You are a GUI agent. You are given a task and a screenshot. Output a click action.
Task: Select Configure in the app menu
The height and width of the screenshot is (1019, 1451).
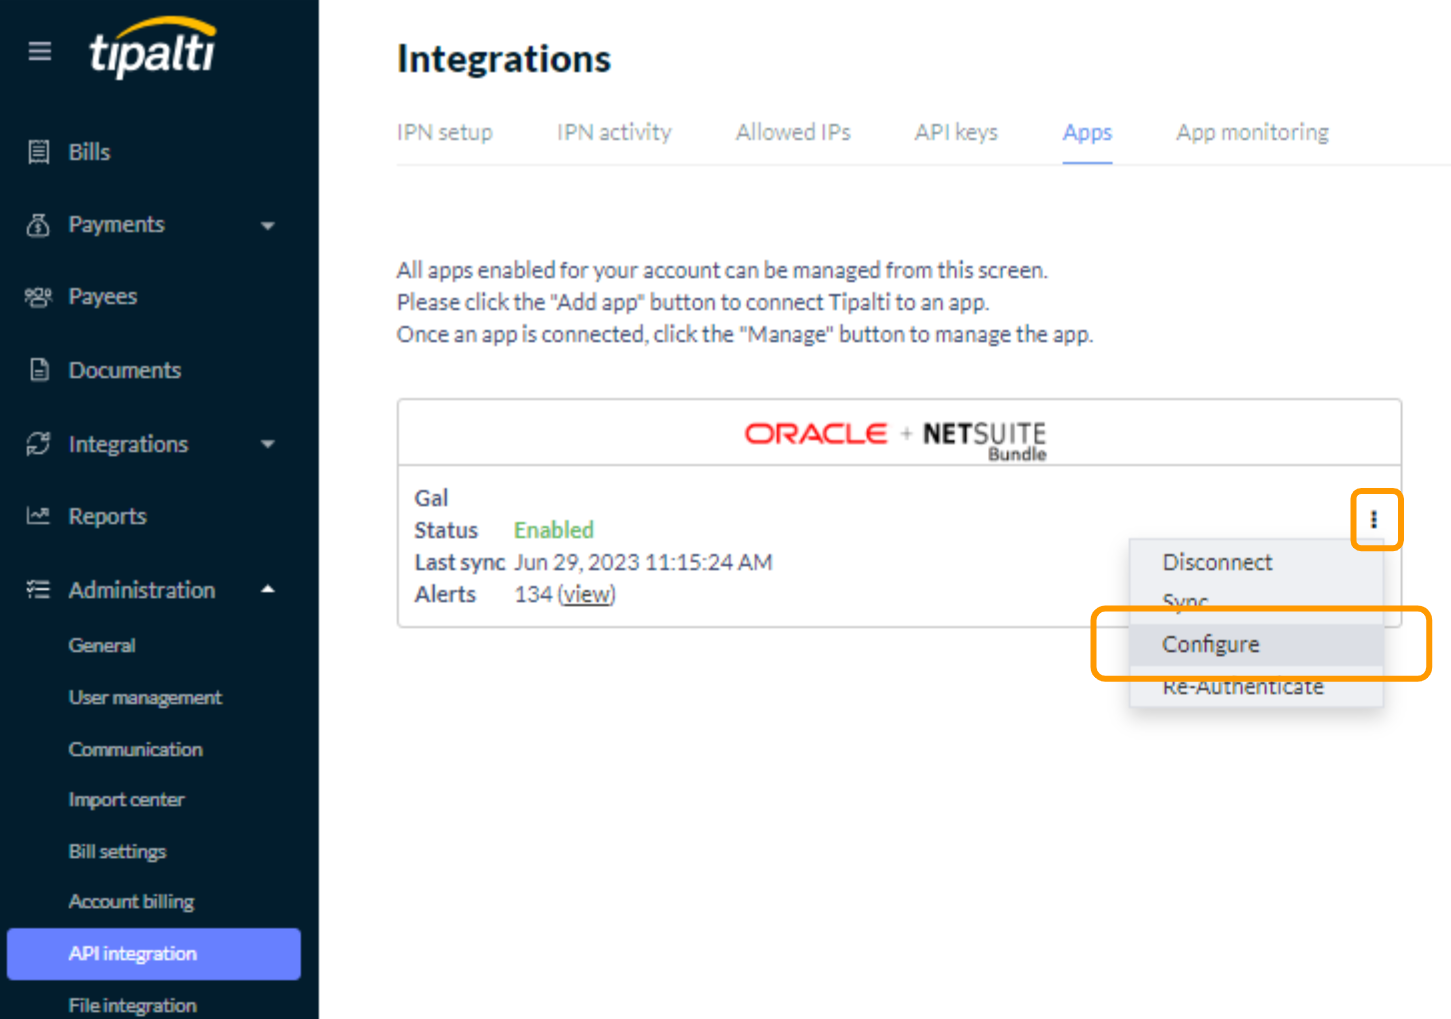1256,645
